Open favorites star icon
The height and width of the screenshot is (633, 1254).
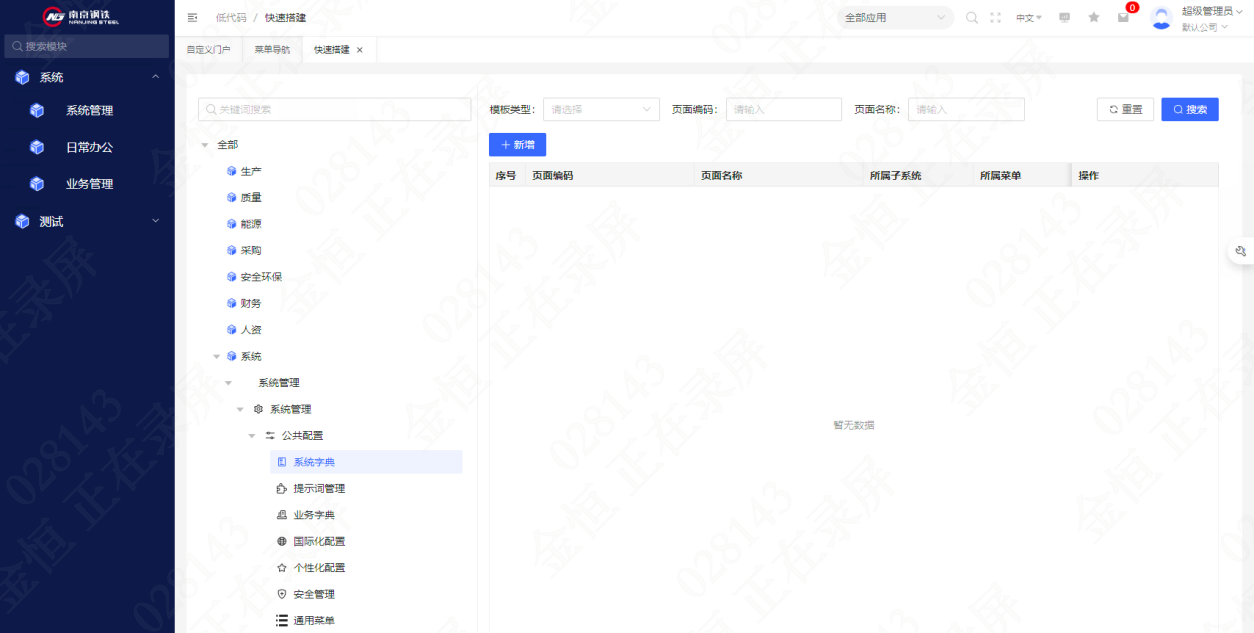point(1094,17)
